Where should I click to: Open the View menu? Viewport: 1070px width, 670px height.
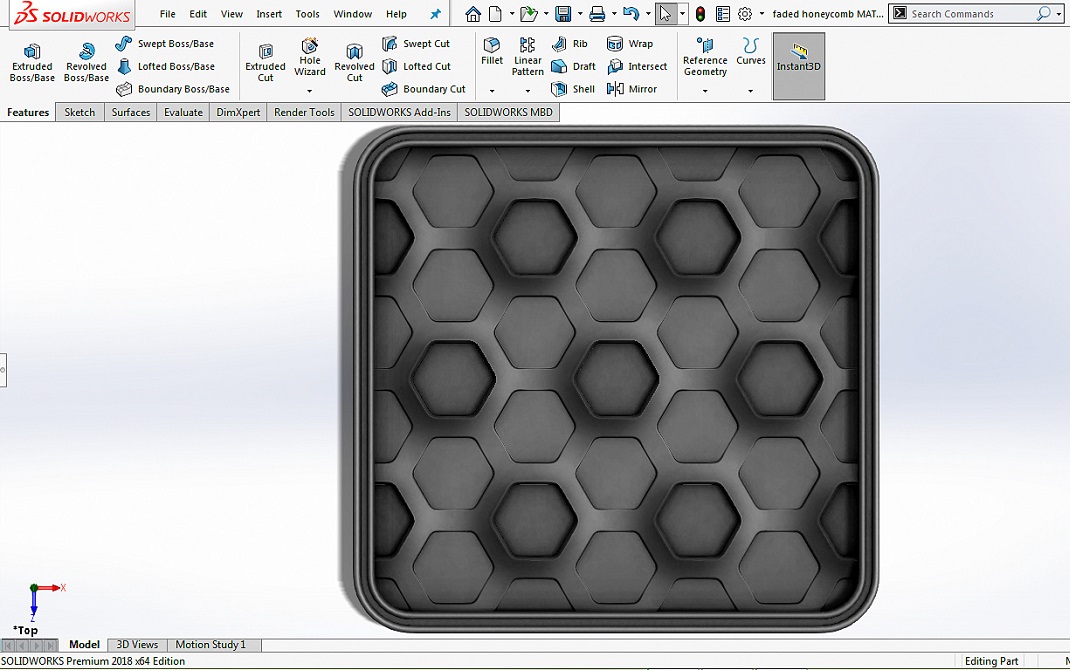[232, 14]
